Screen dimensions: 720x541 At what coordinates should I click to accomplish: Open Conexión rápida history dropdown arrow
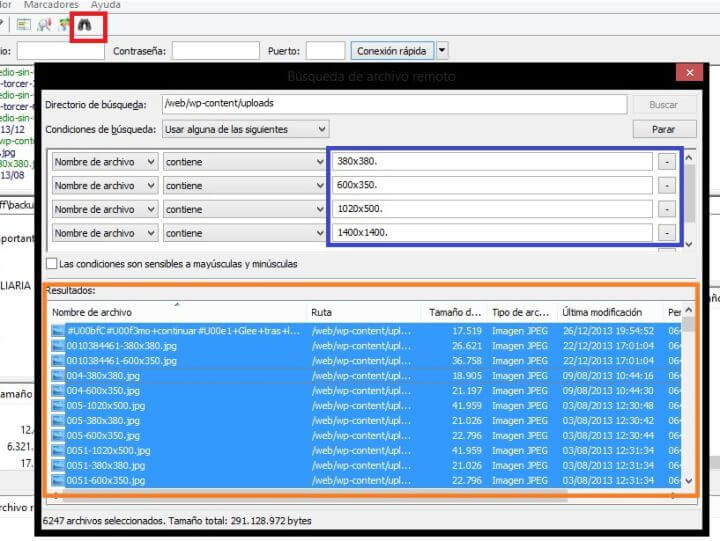[442, 50]
